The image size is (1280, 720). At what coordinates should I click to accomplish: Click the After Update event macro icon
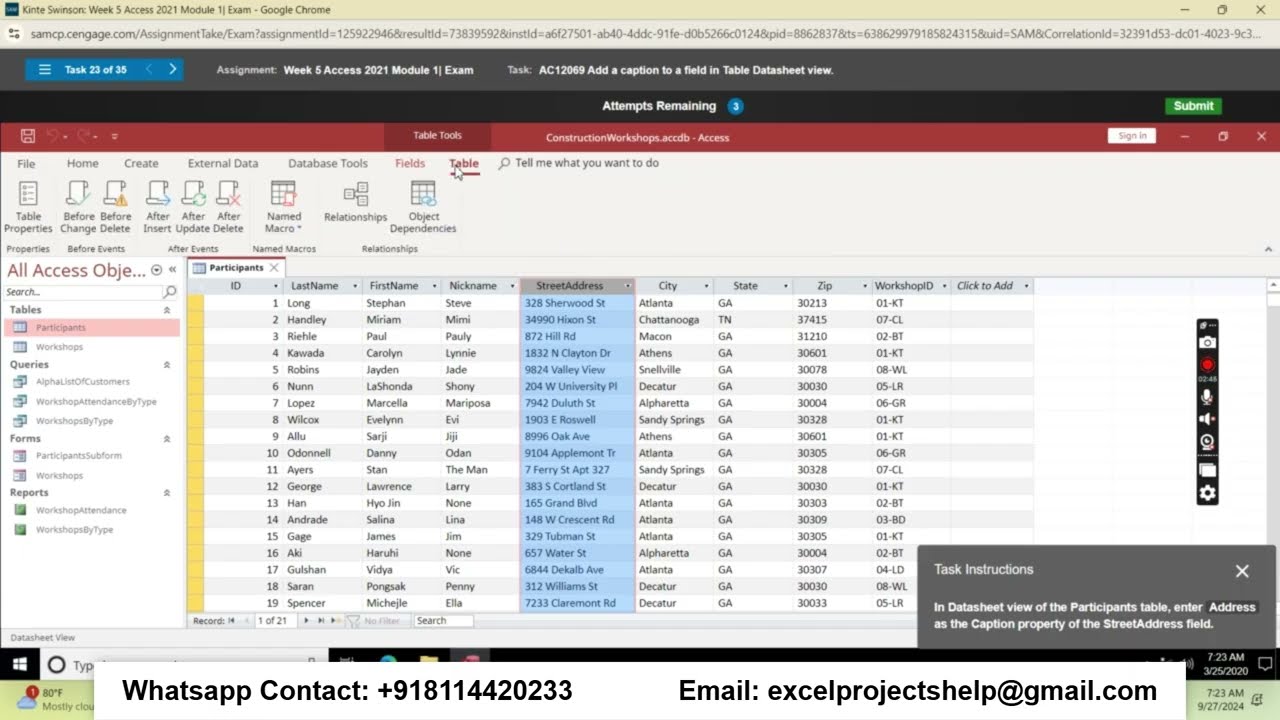(x=193, y=208)
